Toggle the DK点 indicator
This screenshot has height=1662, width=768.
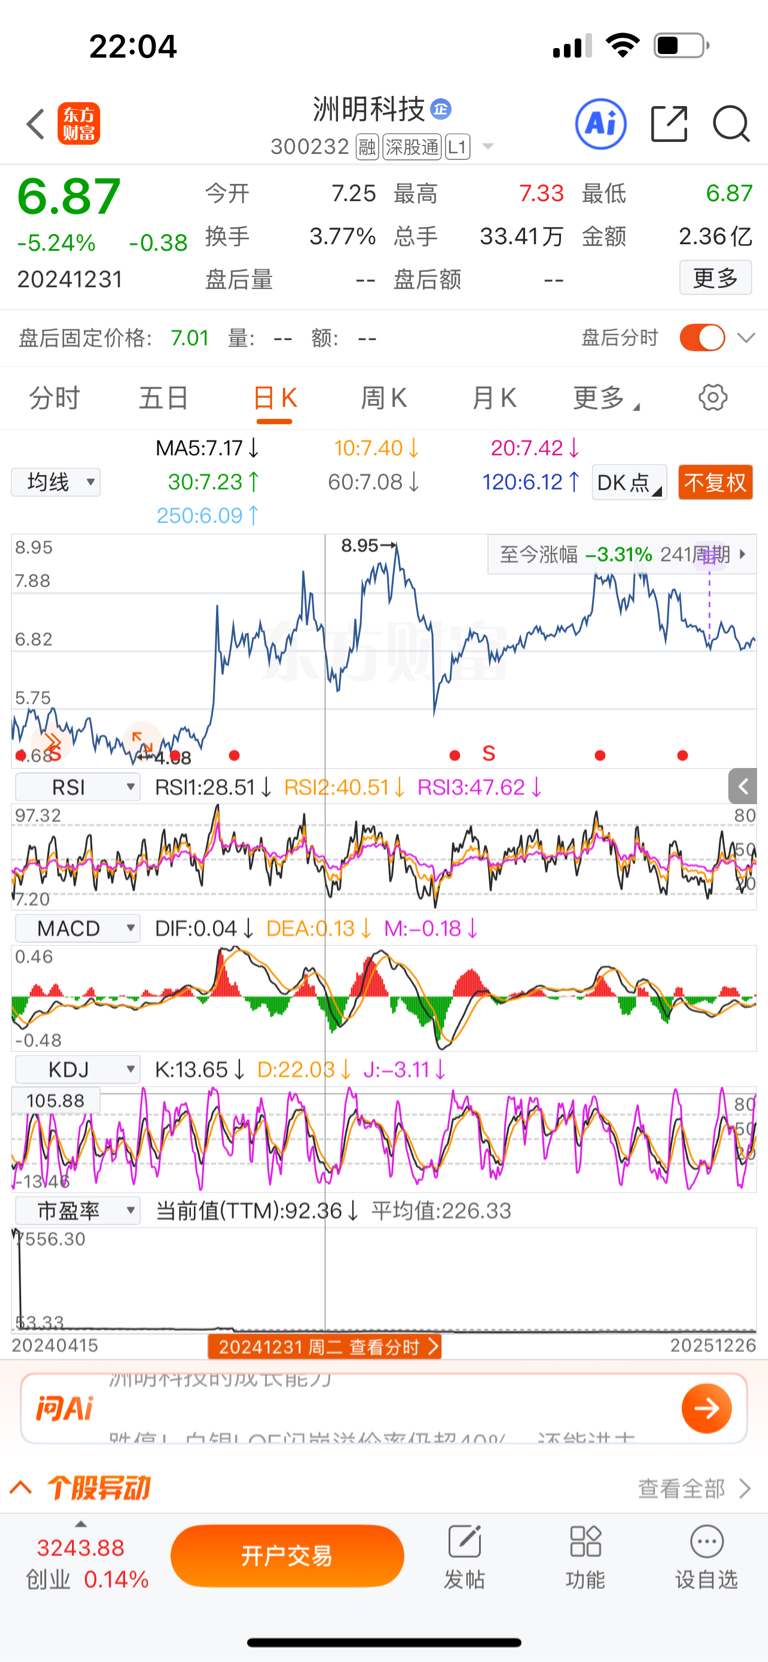(x=629, y=483)
